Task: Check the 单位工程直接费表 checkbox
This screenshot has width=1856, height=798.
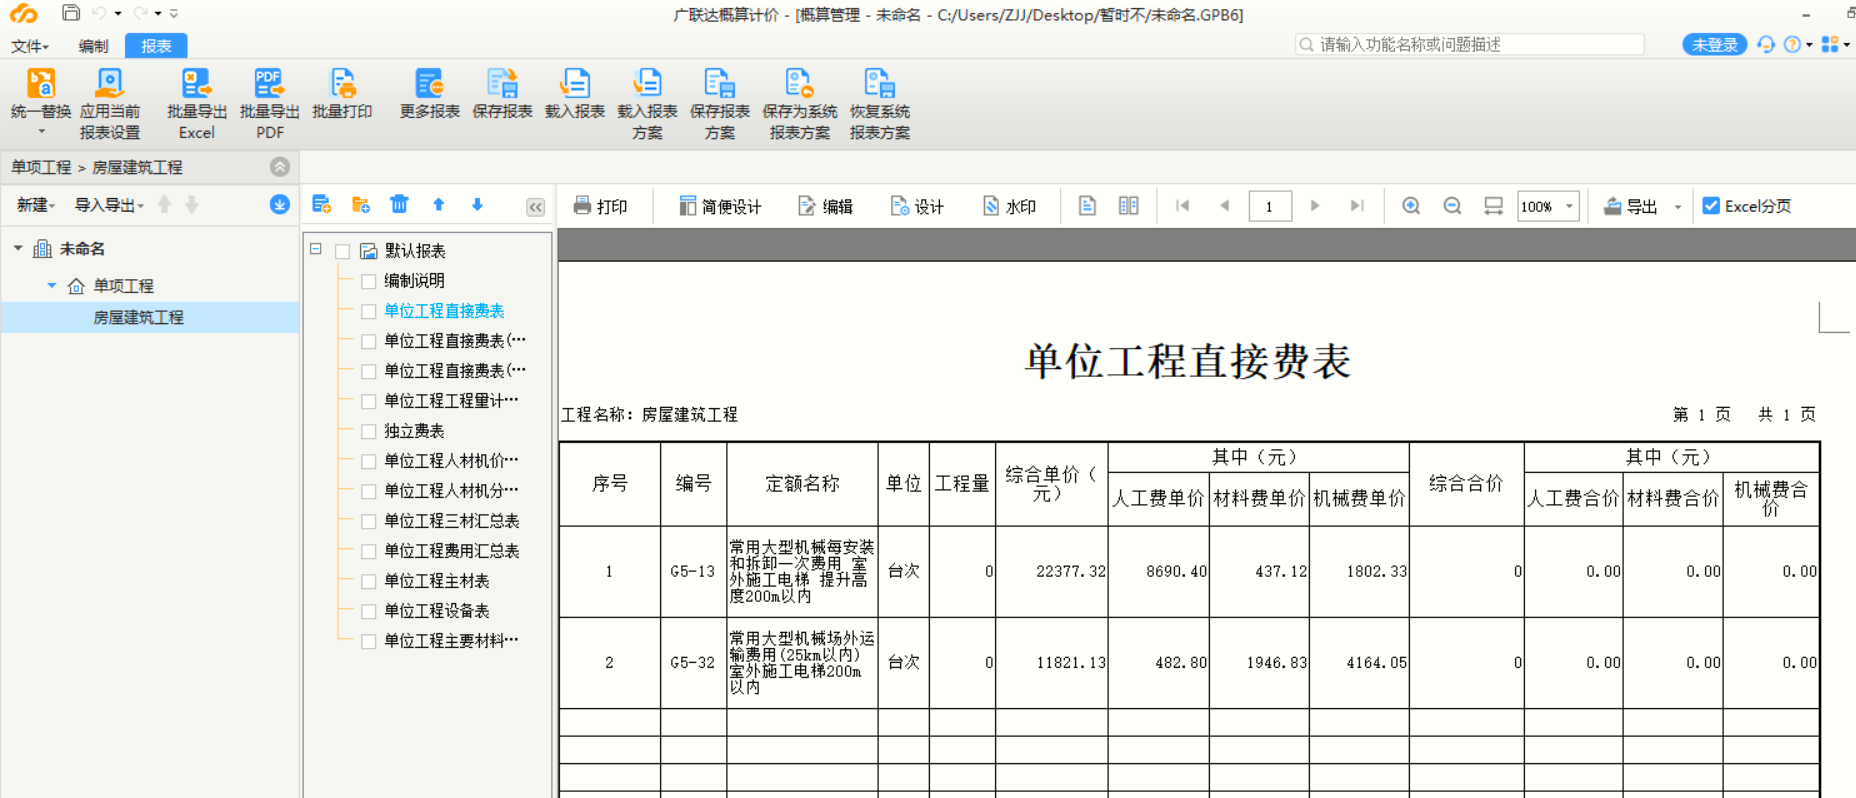Action: pos(369,311)
